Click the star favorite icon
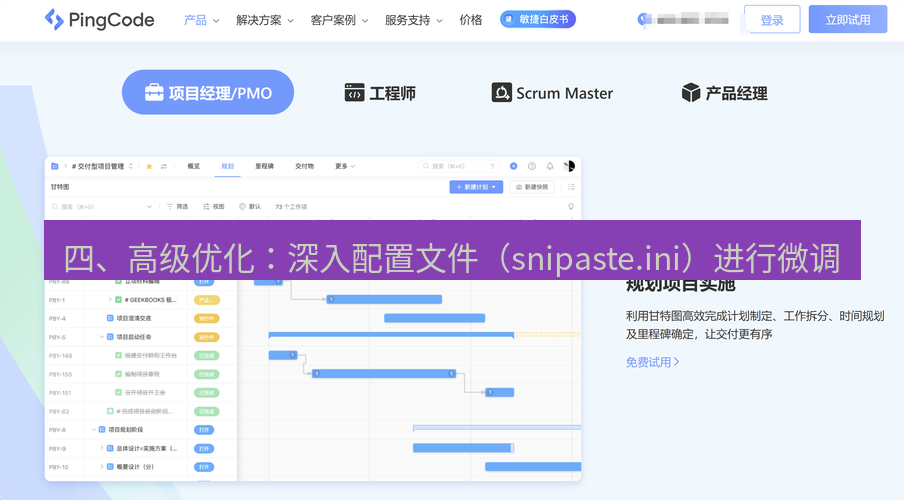This screenshot has width=904, height=500. [x=149, y=166]
